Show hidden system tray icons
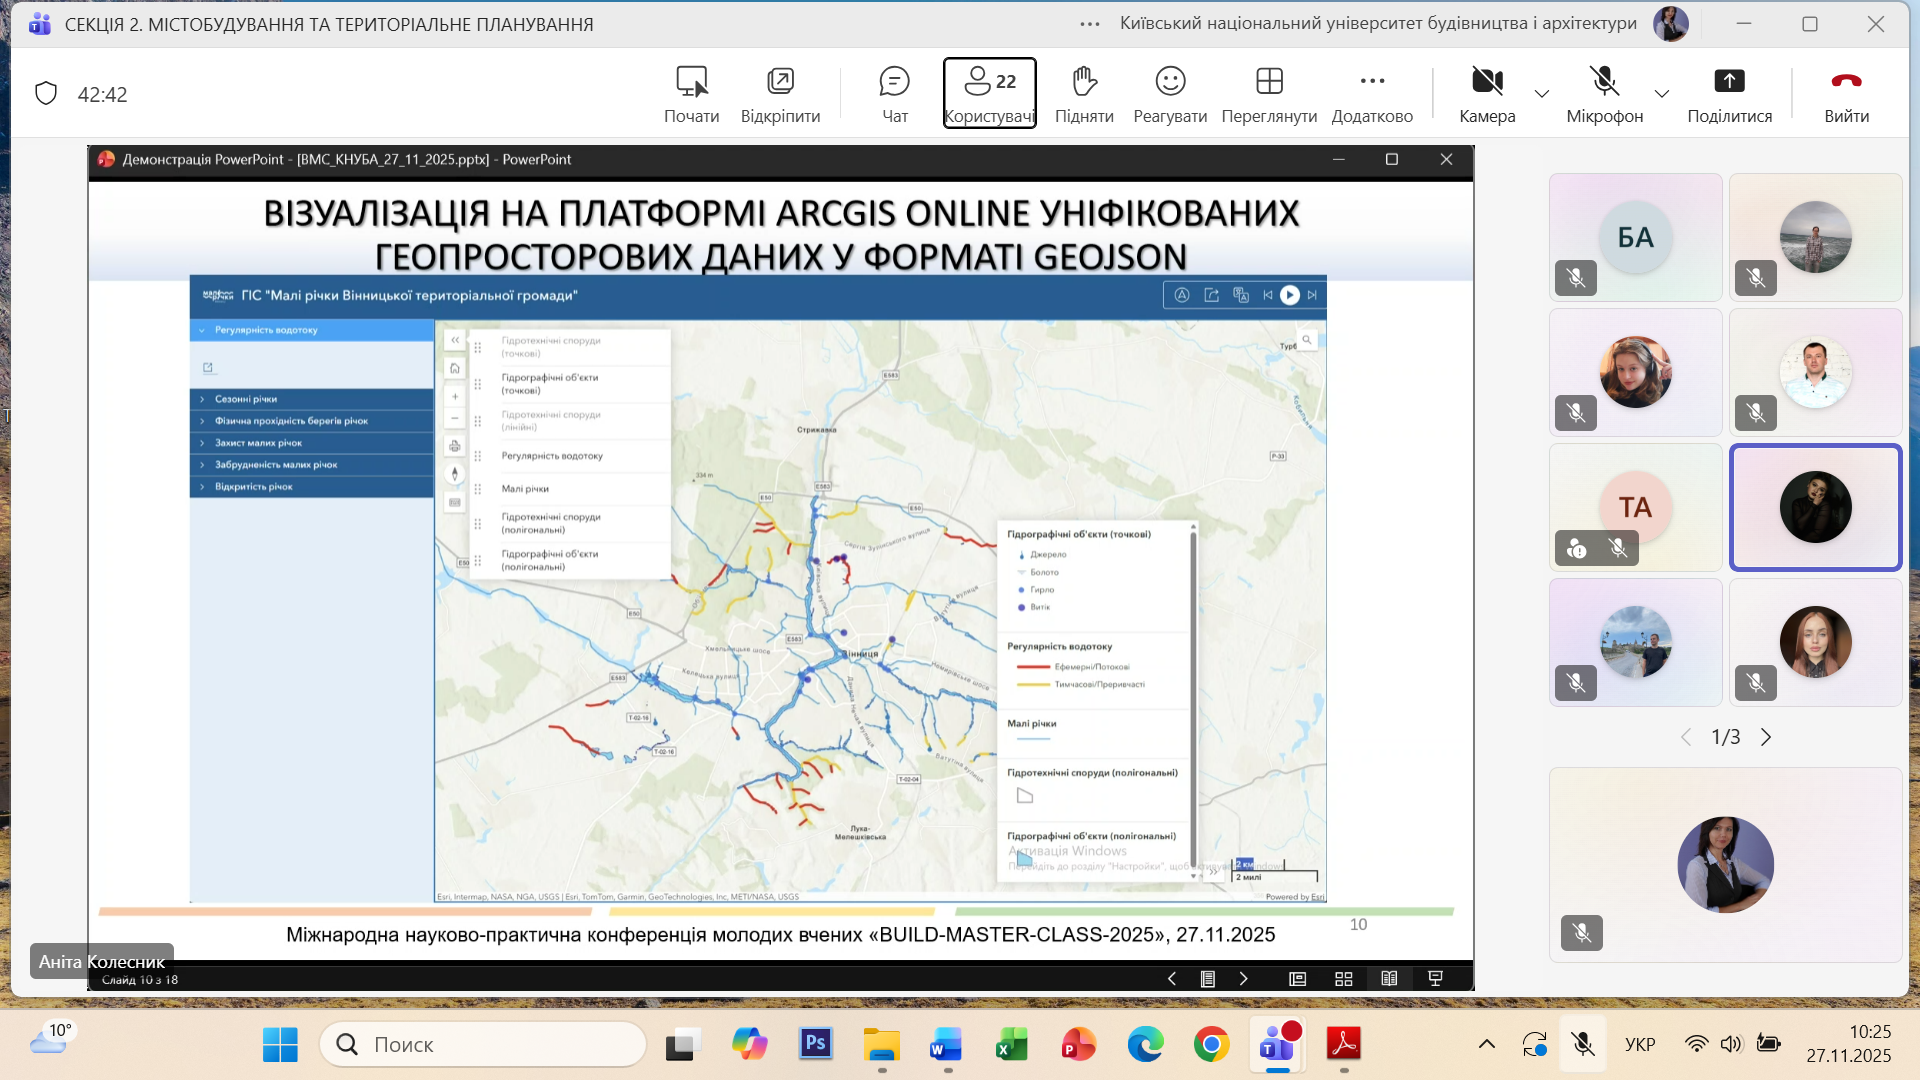This screenshot has height=1080, width=1920. (1487, 1045)
